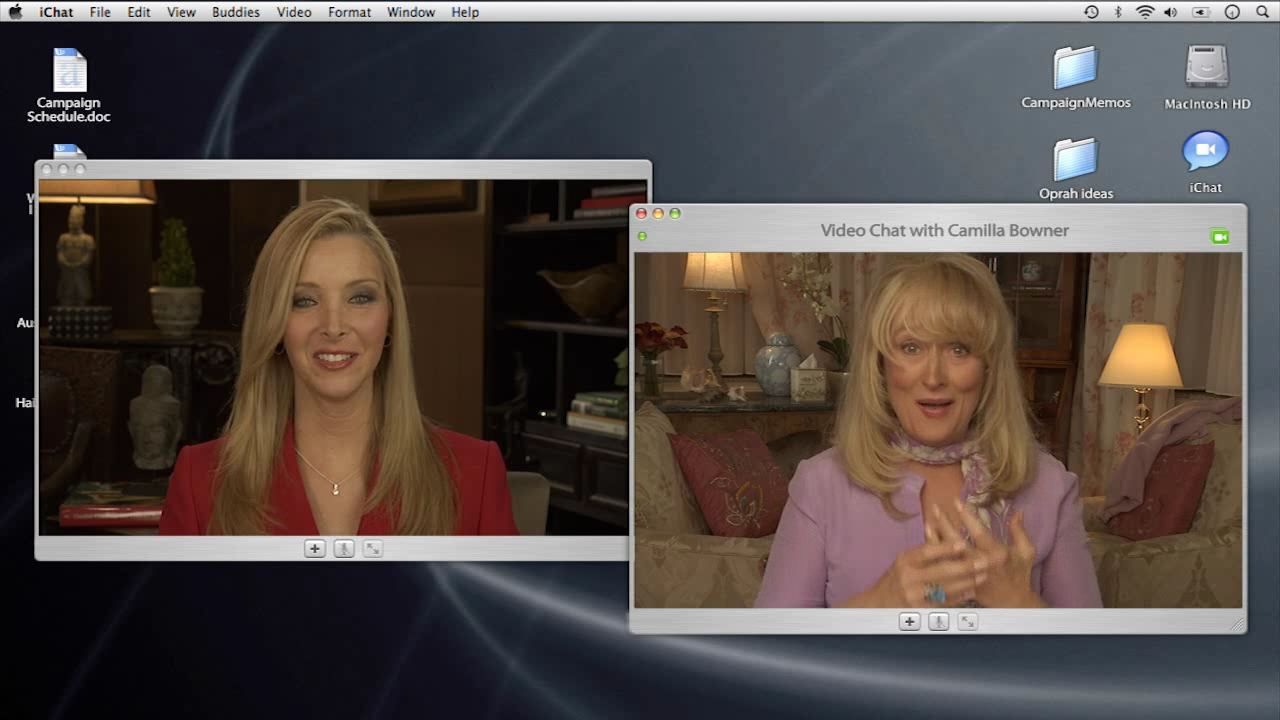Open the iChat application menu

pos(56,12)
